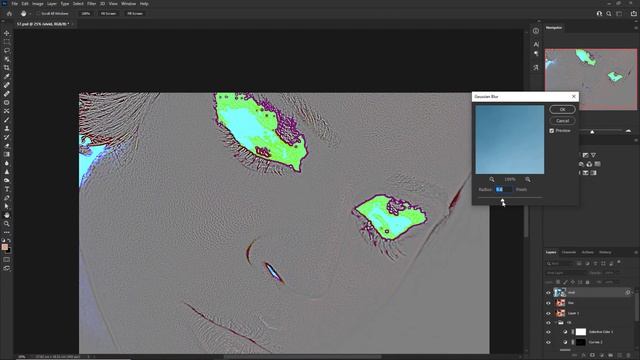Click the Home icon in options bar
The image size is (640, 360).
(9, 13)
